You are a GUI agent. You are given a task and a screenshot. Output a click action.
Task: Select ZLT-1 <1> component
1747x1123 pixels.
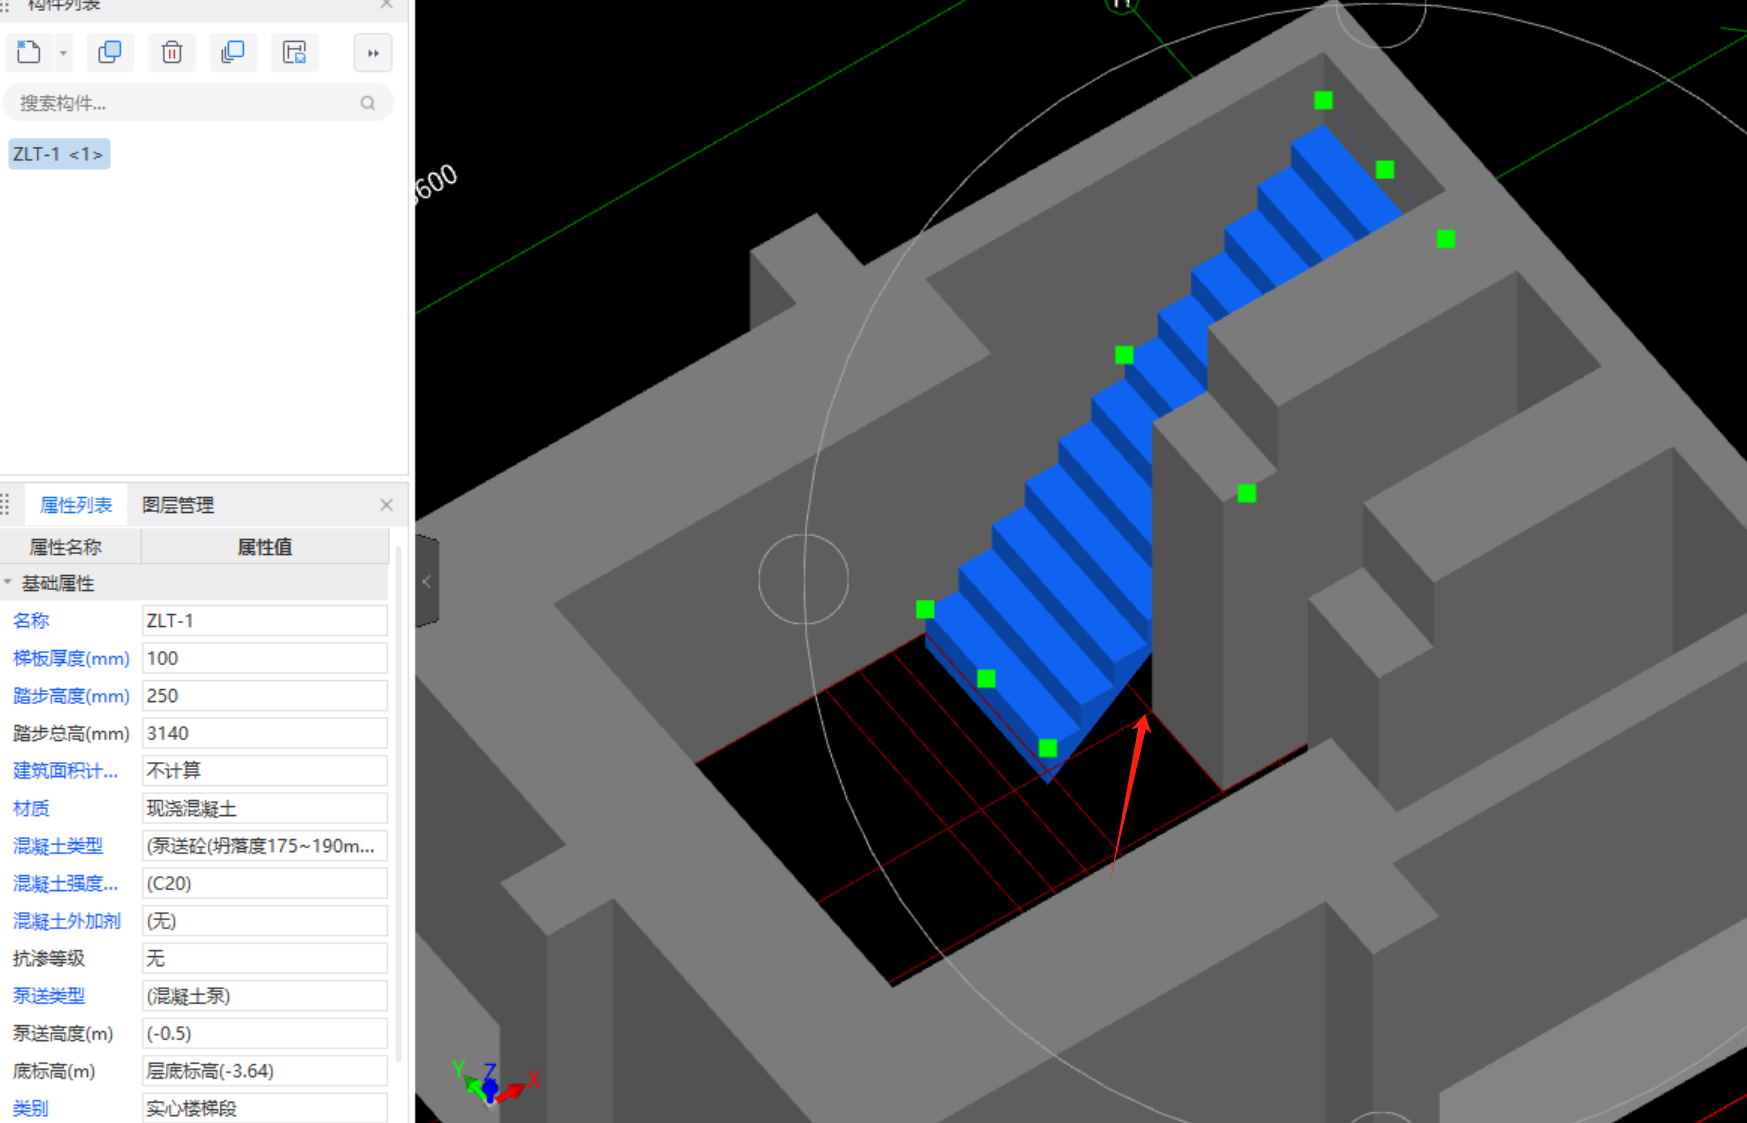pos(59,154)
